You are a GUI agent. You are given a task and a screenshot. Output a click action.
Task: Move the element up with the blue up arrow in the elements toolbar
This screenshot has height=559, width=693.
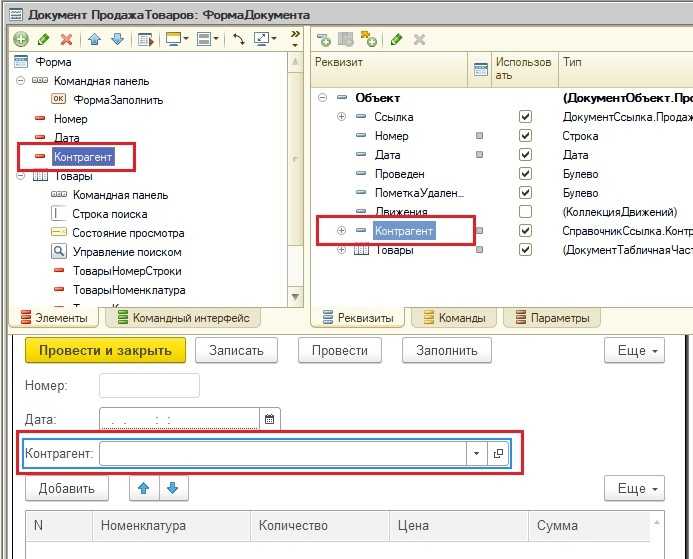95,39
